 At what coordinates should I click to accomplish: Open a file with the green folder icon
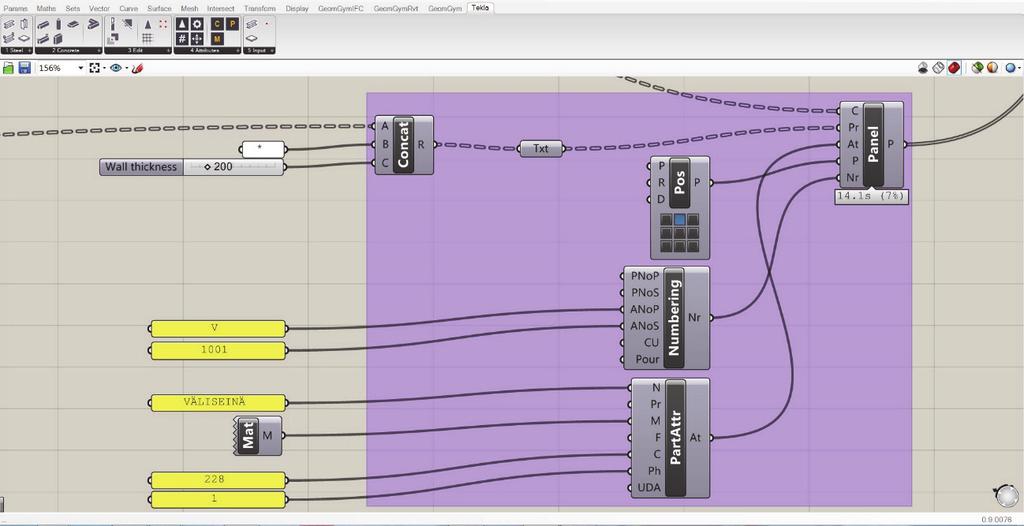[8, 68]
